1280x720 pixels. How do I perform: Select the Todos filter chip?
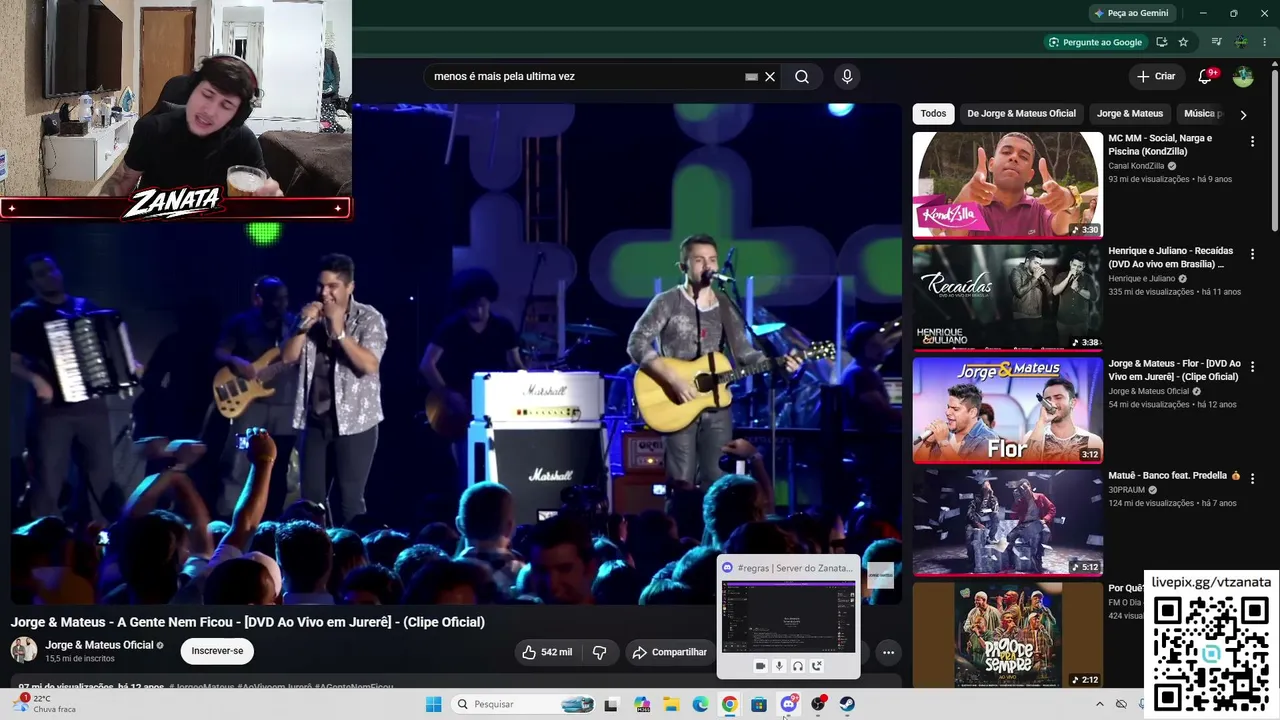933,114
